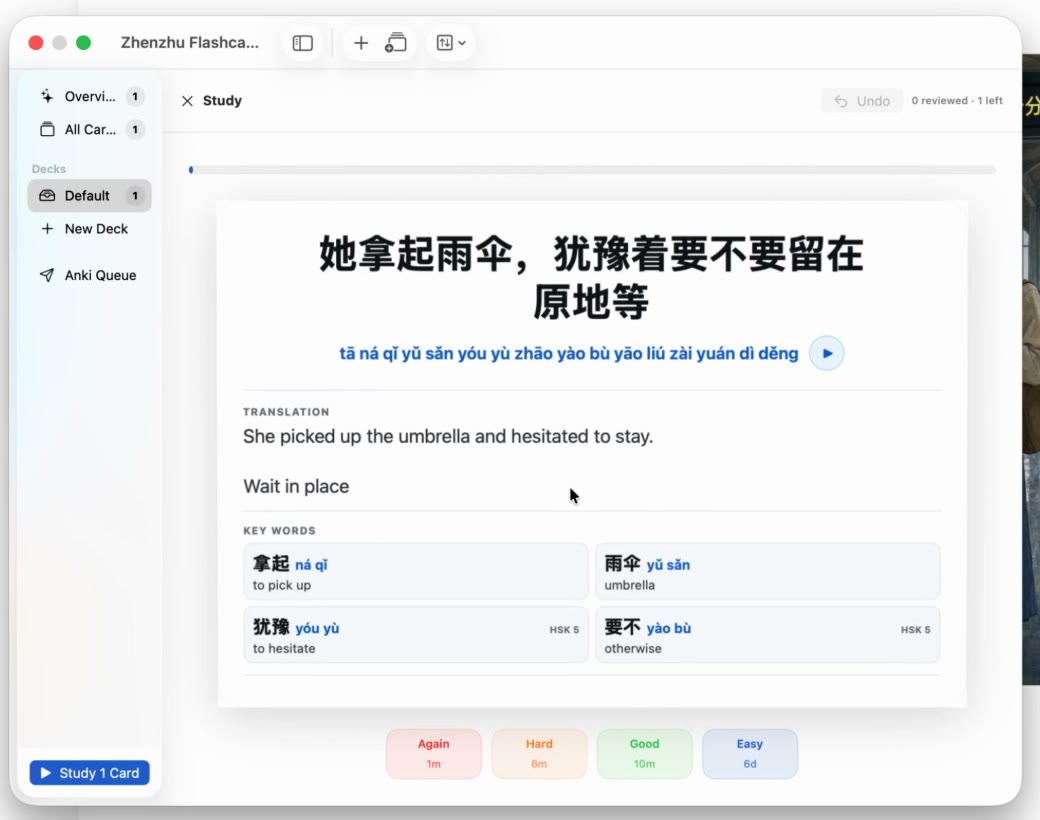
Task: Click the Zhenzhu Flashcards window title
Action: 190,42
